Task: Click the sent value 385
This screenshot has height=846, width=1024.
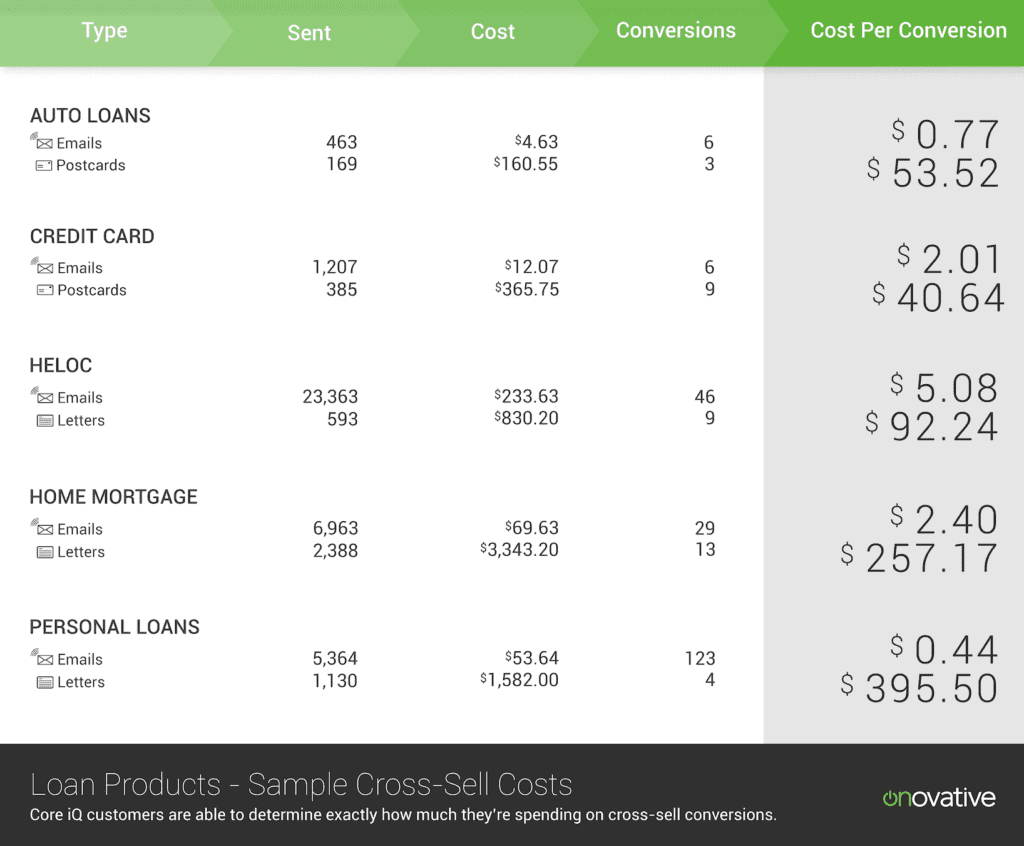Action: [x=342, y=289]
